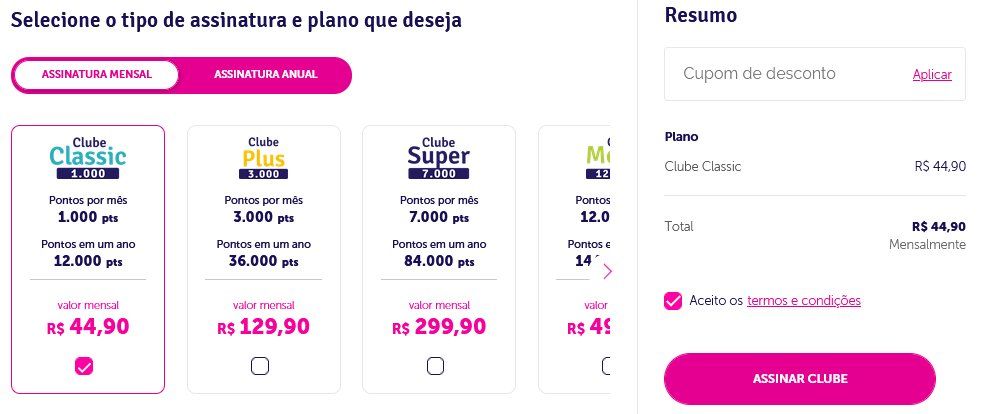
Task: Select the Assinatura Mensal option
Action: click(97, 75)
